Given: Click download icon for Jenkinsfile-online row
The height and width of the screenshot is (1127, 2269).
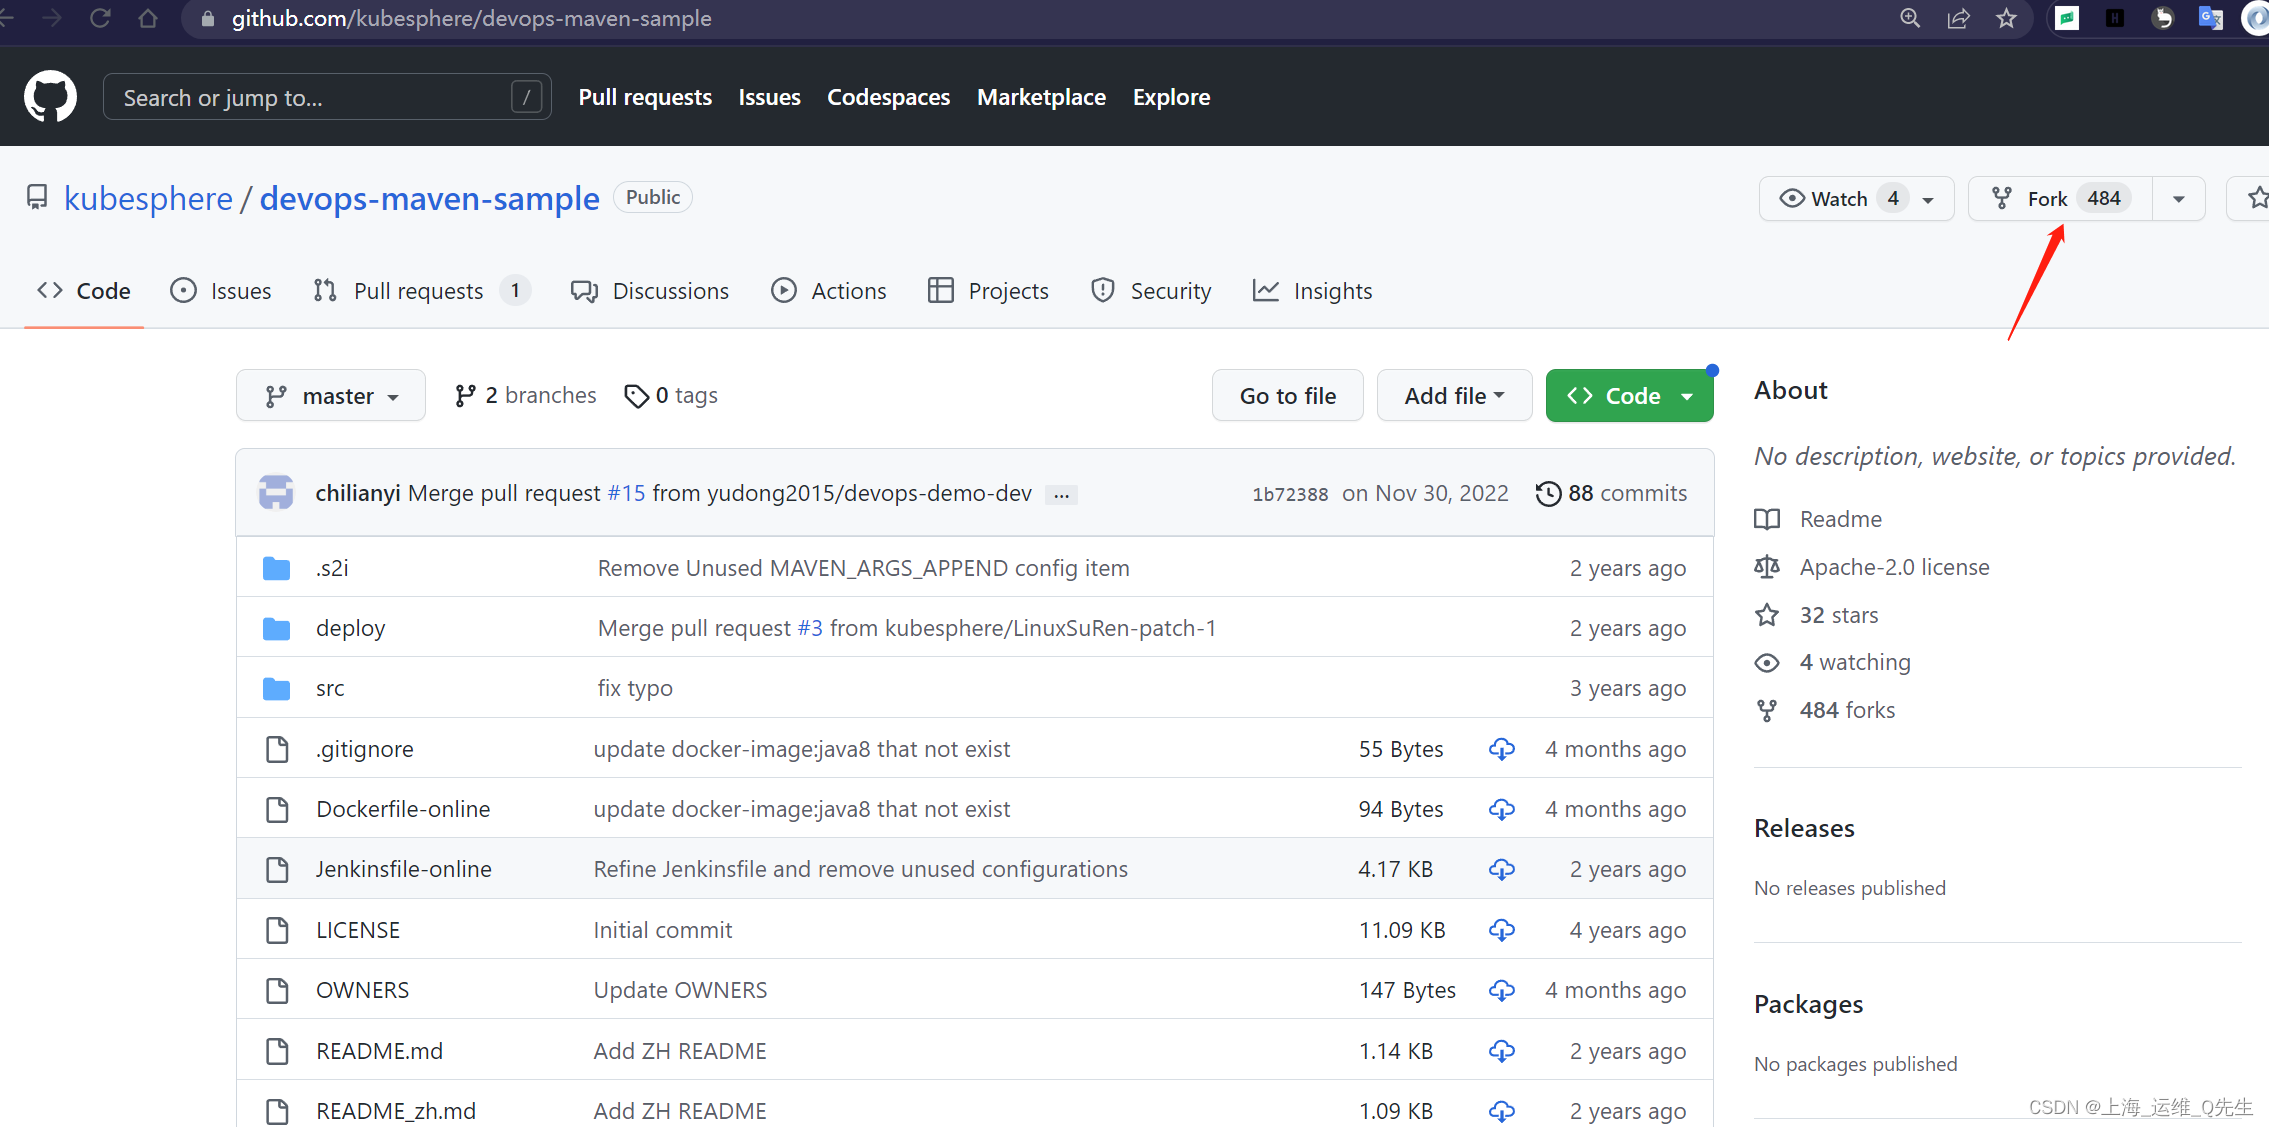Looking at the screenshot, I should tap(1501, 869).
